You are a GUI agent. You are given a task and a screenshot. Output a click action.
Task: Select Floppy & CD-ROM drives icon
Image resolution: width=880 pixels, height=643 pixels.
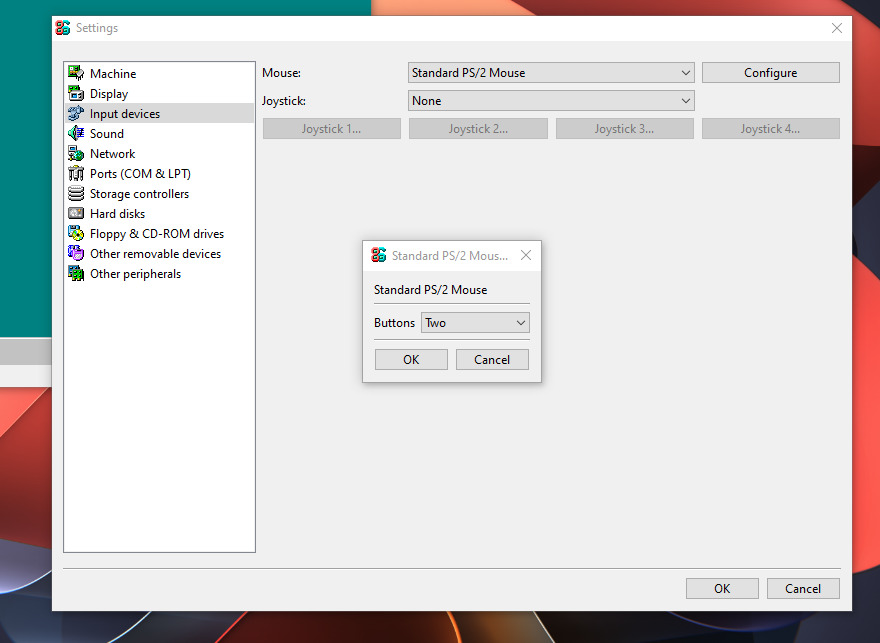tap(76, 233)
